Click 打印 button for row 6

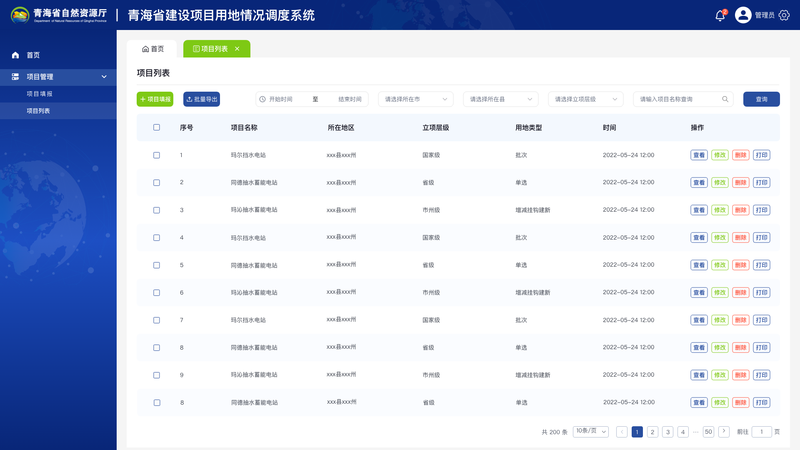click(x=761, y=293)
